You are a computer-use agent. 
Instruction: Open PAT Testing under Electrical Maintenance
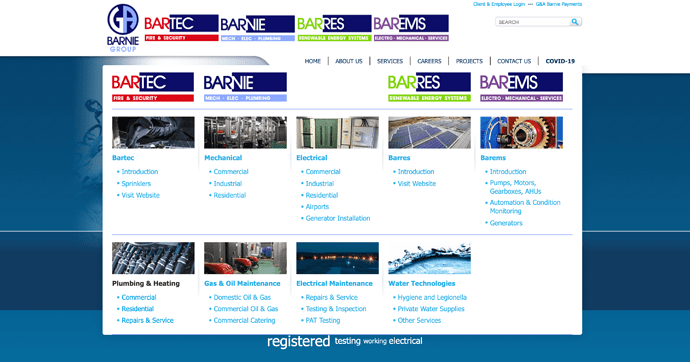coord(323,320)
